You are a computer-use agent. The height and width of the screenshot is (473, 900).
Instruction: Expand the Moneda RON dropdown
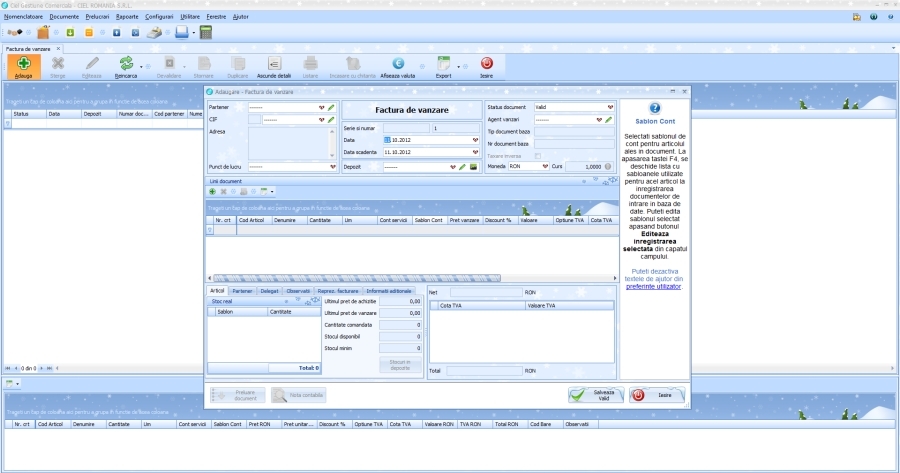(545, 167)
